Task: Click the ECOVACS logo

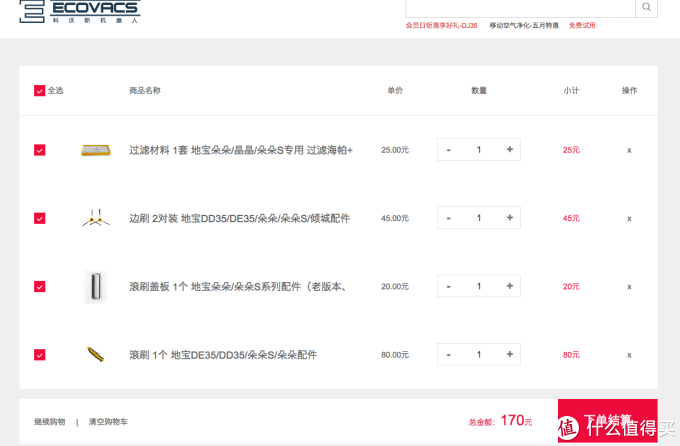Action: (x=79, y=11)
